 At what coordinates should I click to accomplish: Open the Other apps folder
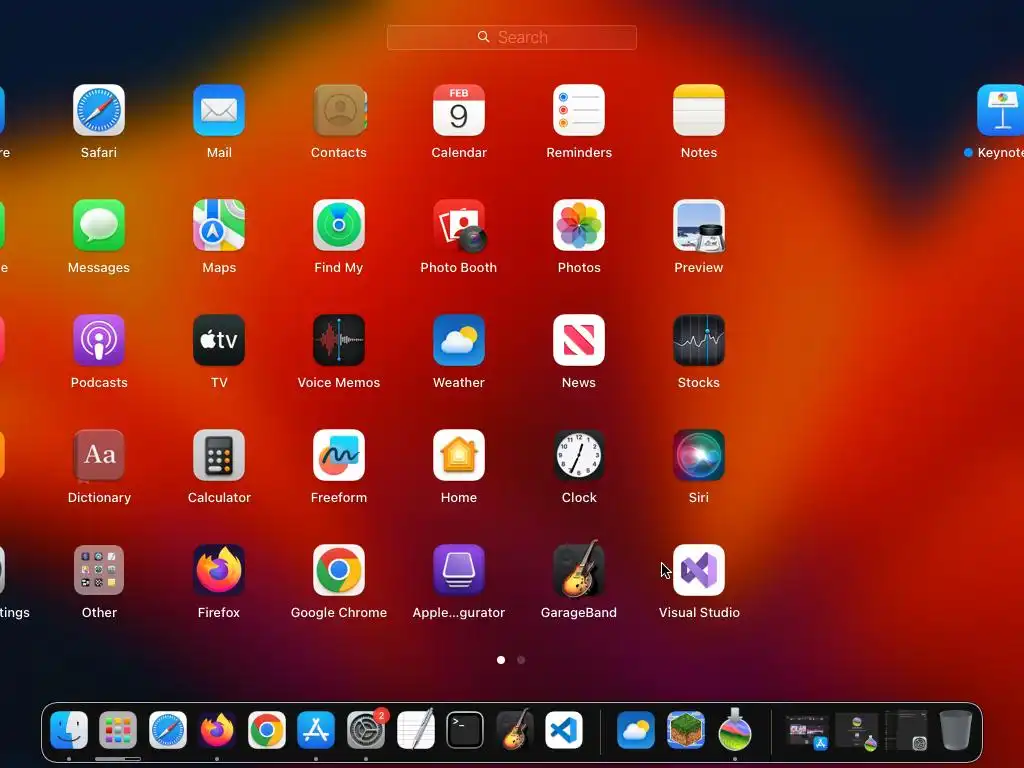(99, 570)
